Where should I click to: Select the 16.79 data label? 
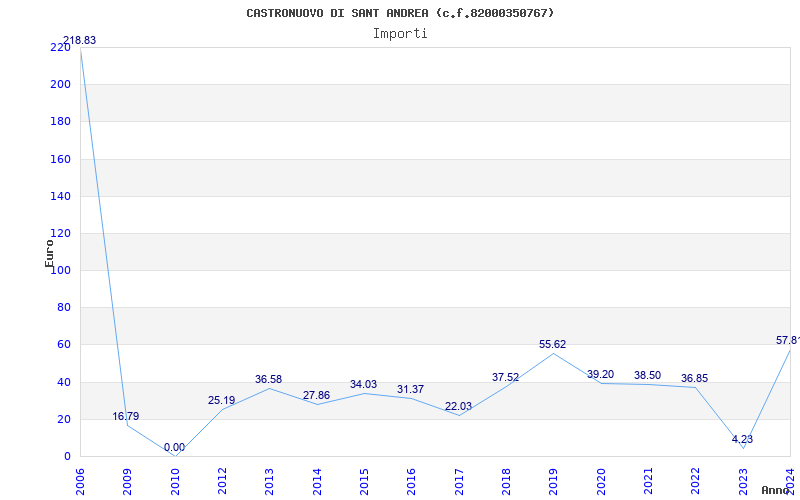point(126,416)
